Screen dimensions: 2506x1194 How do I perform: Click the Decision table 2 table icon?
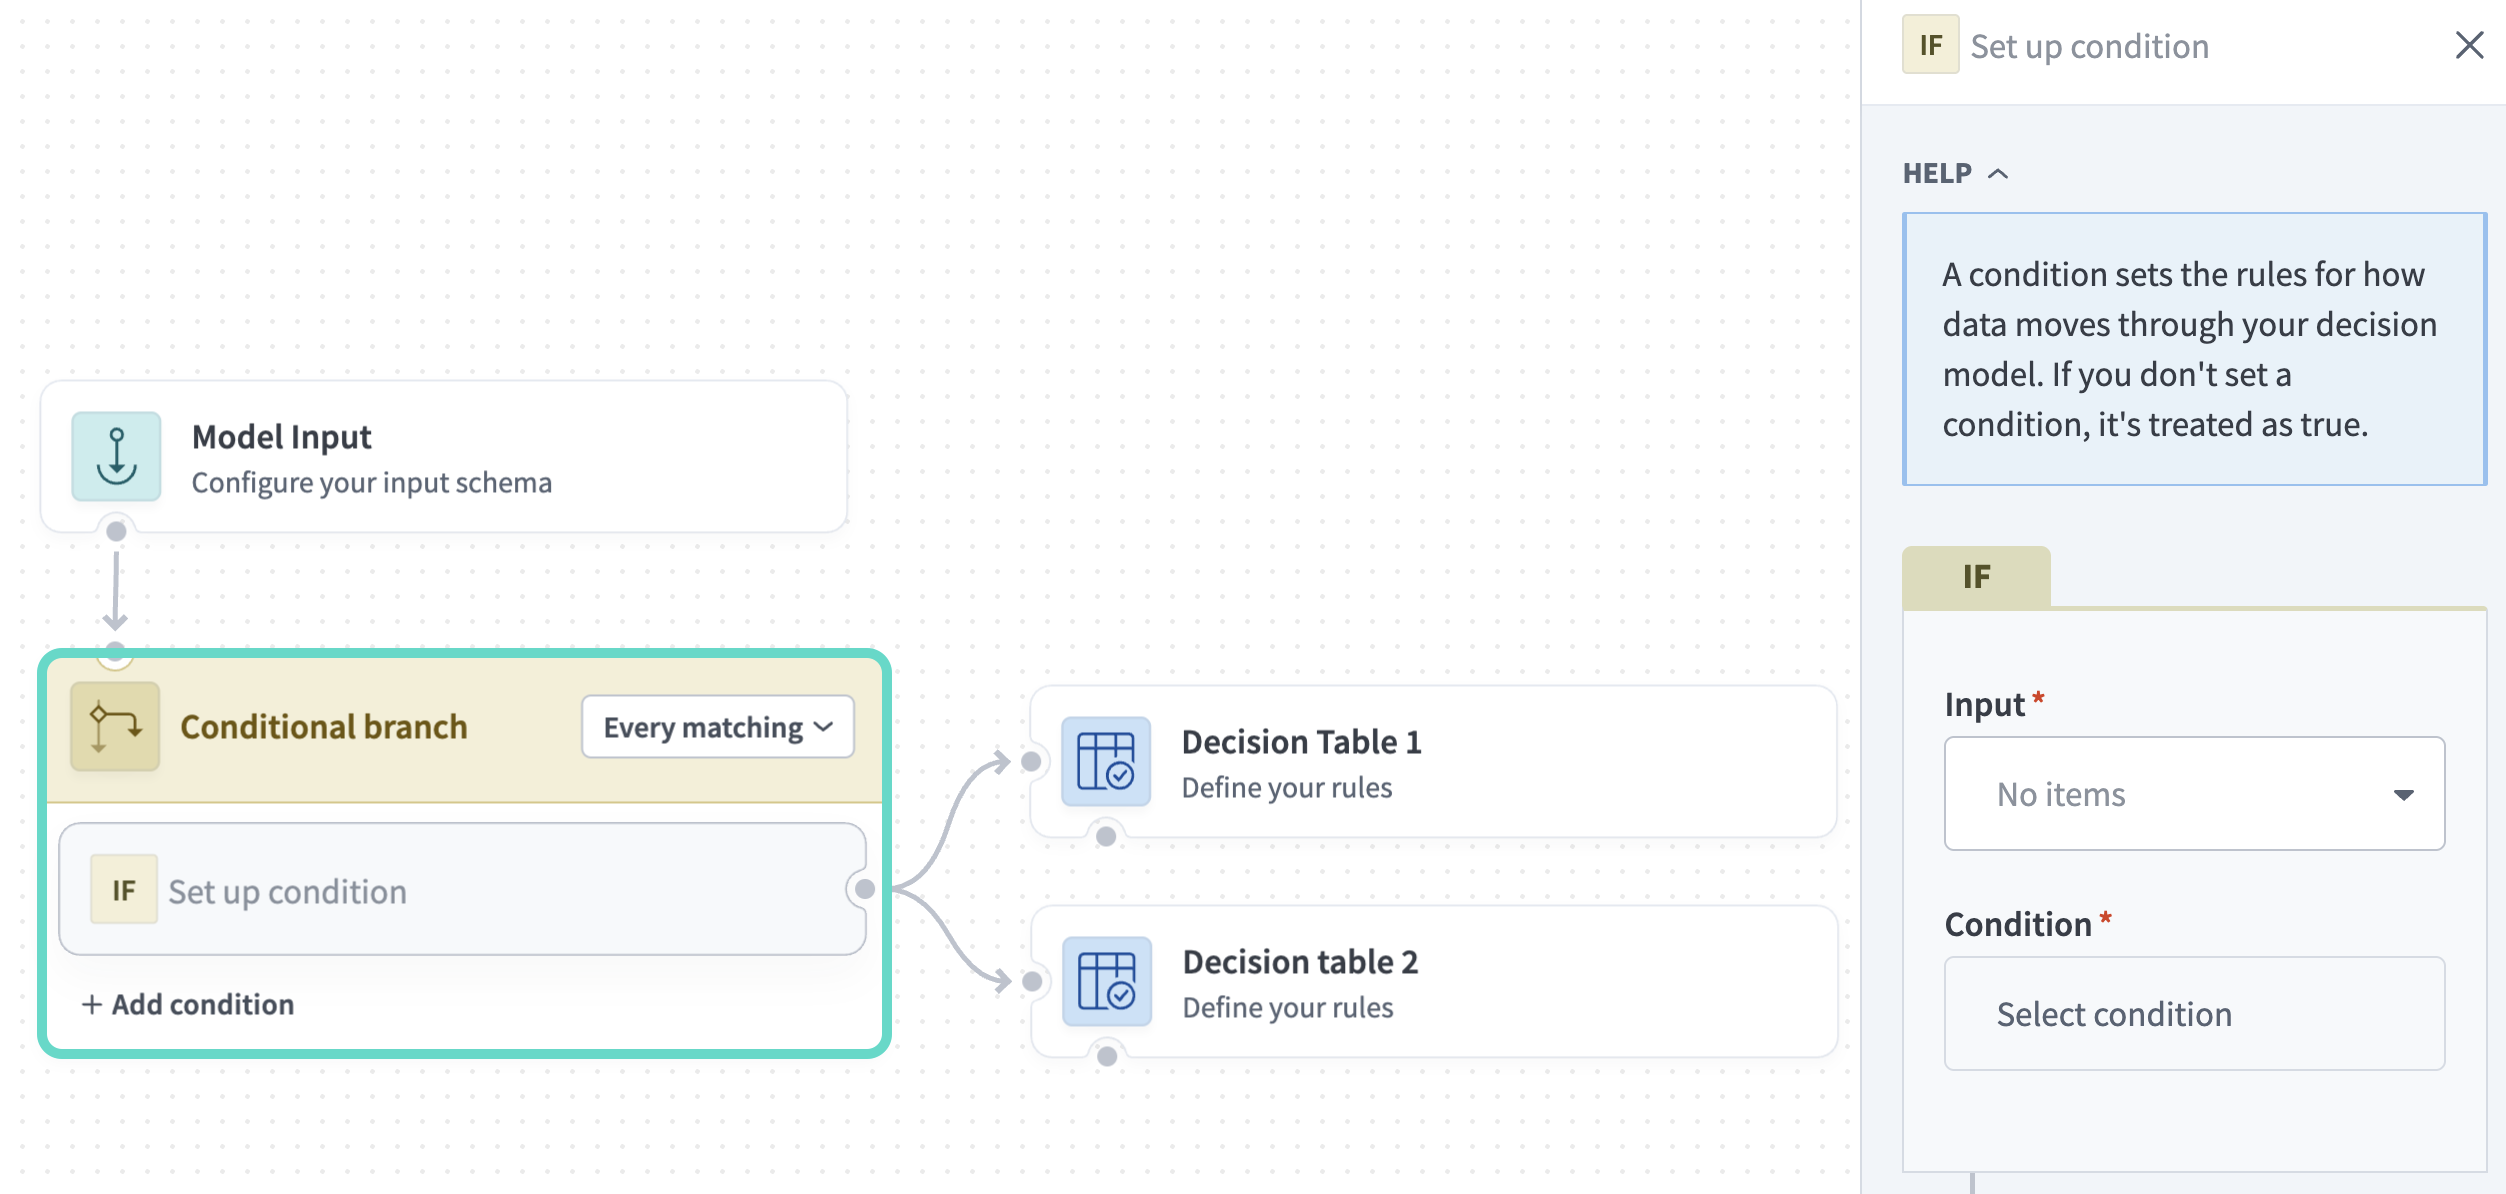1106,983
